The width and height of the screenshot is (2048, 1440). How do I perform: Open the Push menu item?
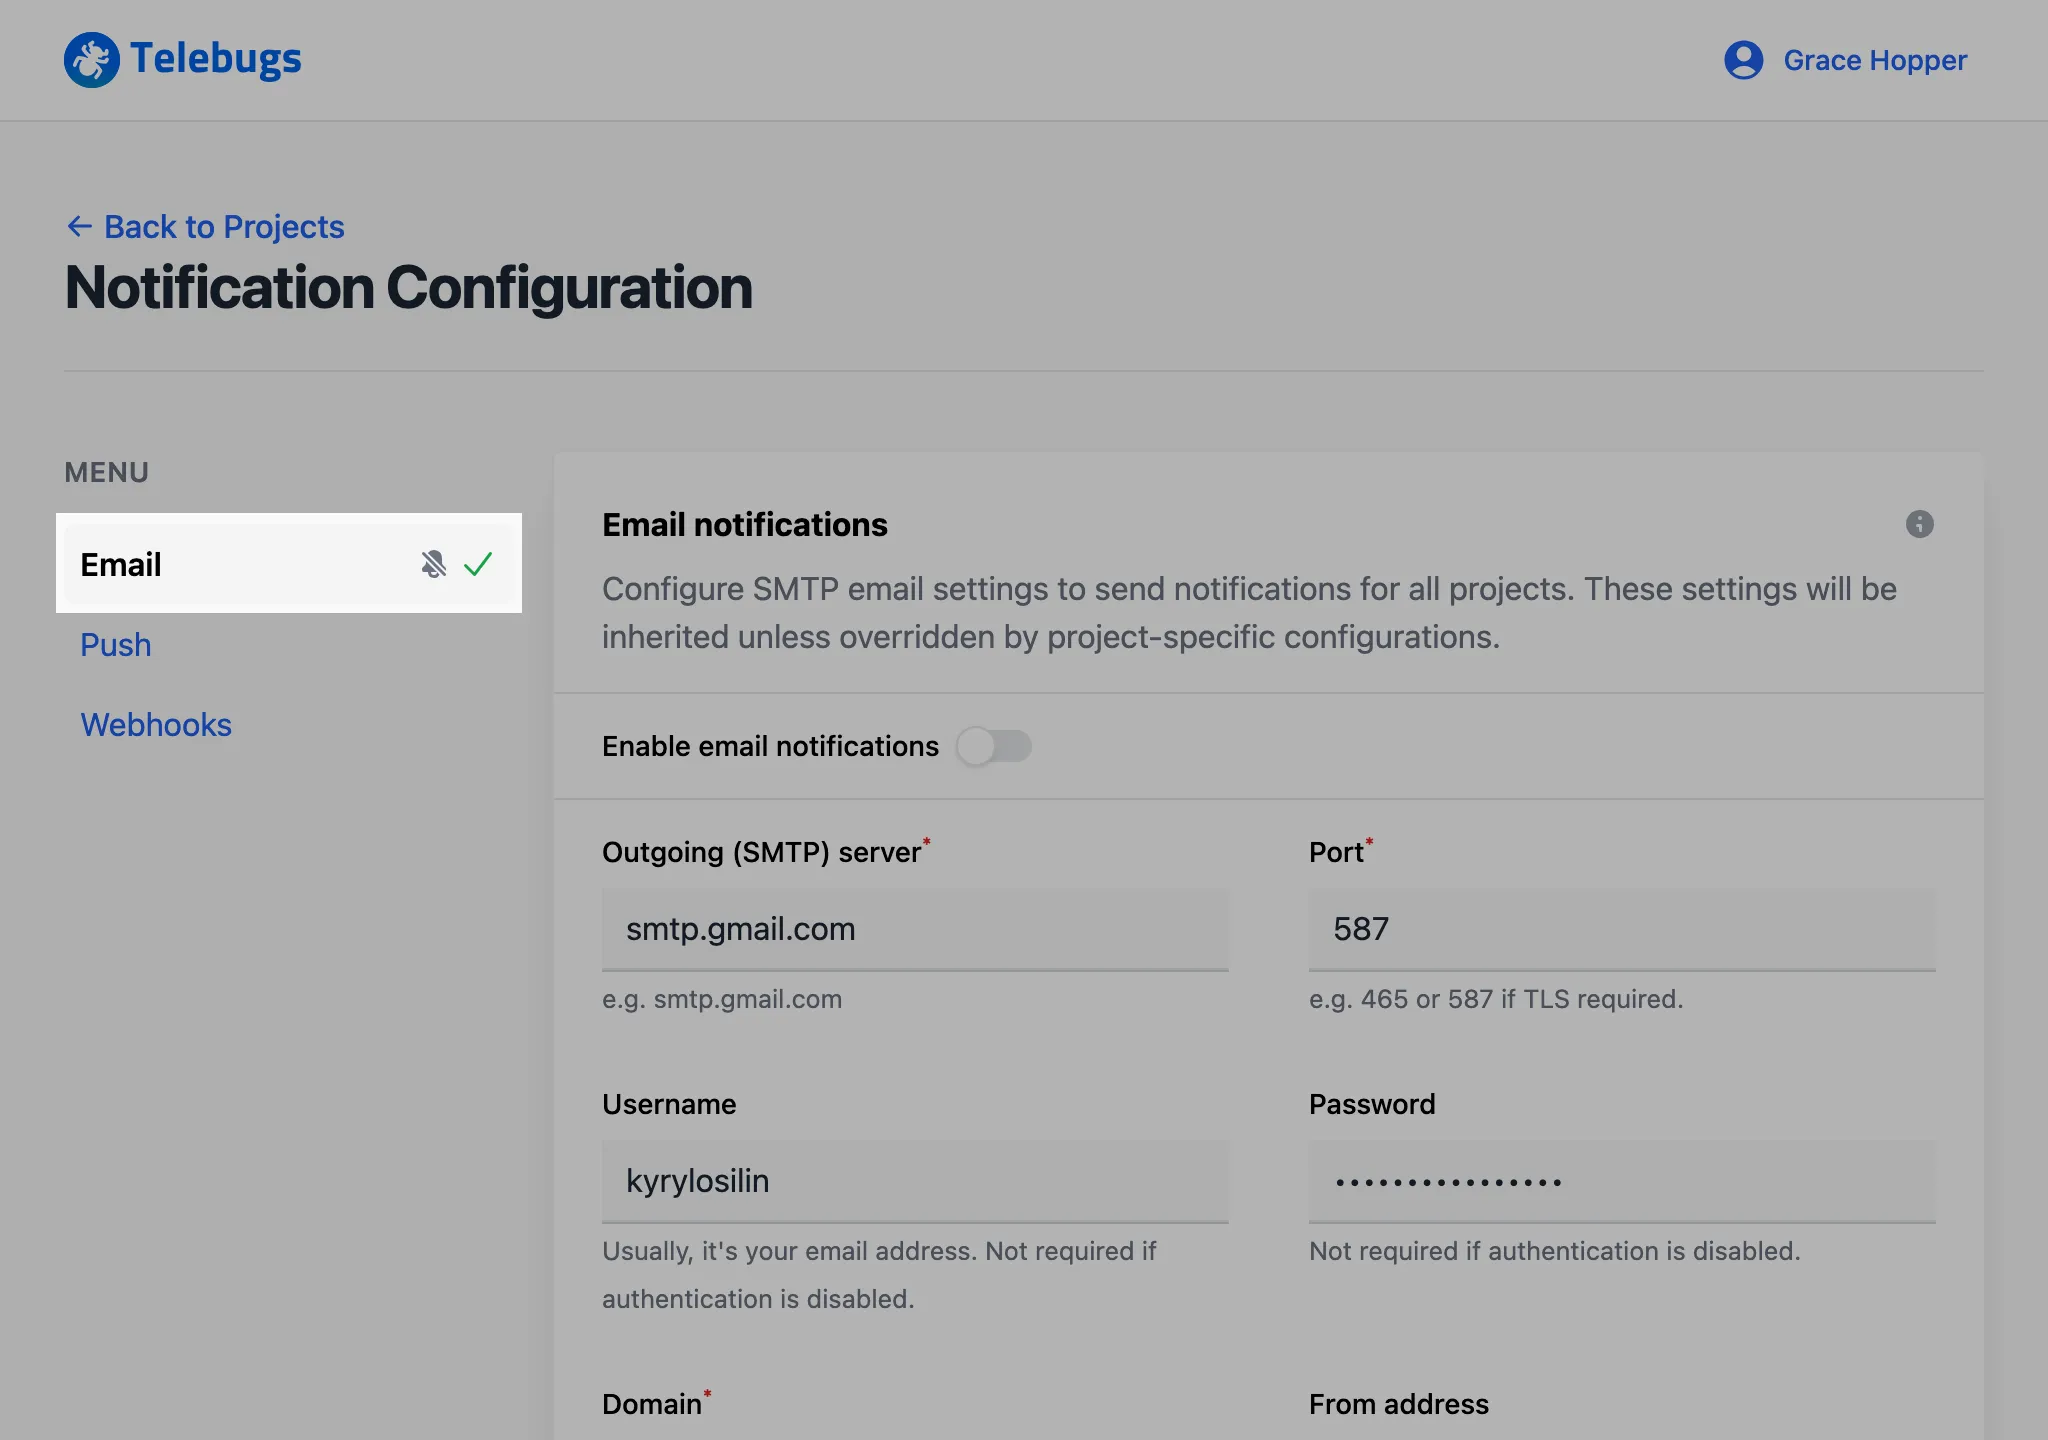[x=116, y=645]
